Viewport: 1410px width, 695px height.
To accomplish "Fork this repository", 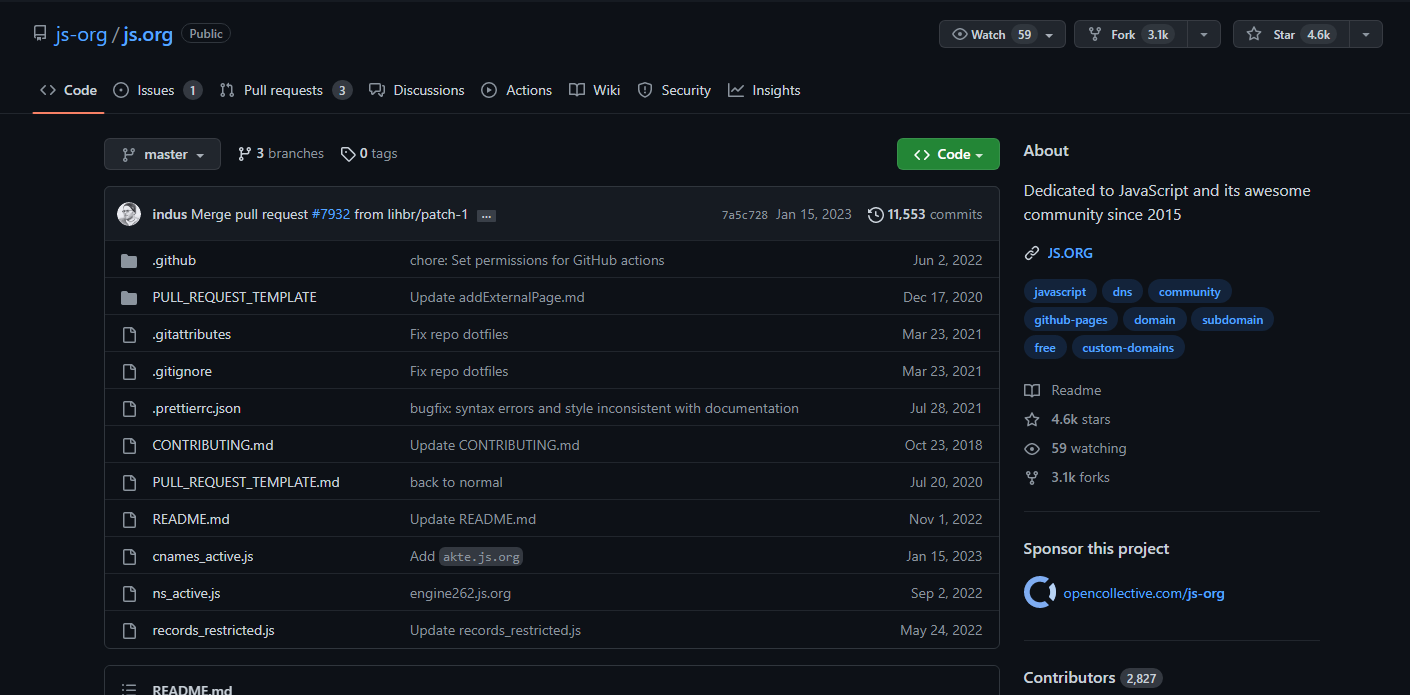I will coord(1131,34).
